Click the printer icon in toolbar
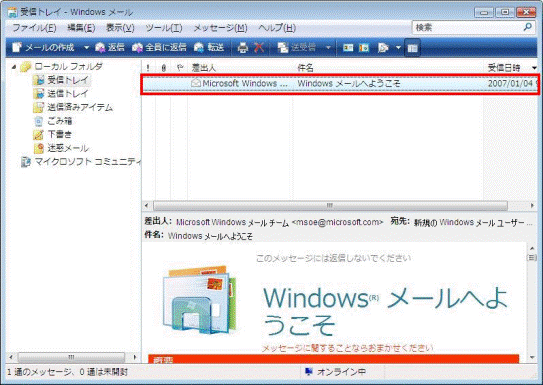 (242, 47)
